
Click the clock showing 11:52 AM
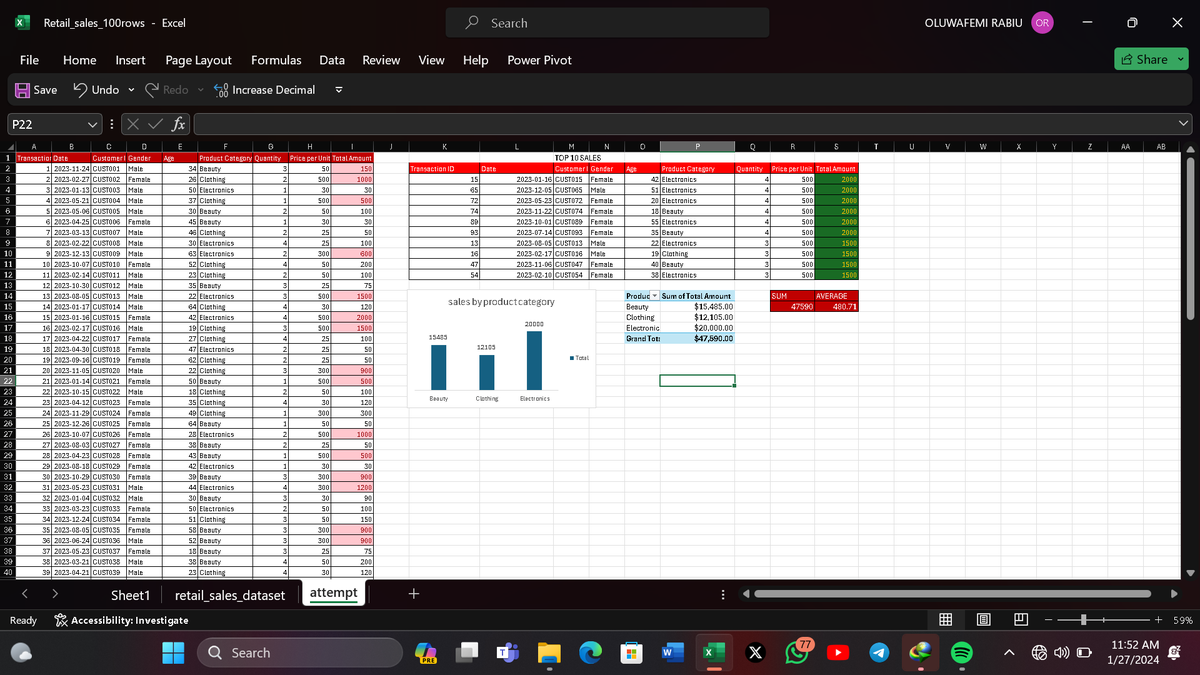click(x=1135, y=645)
